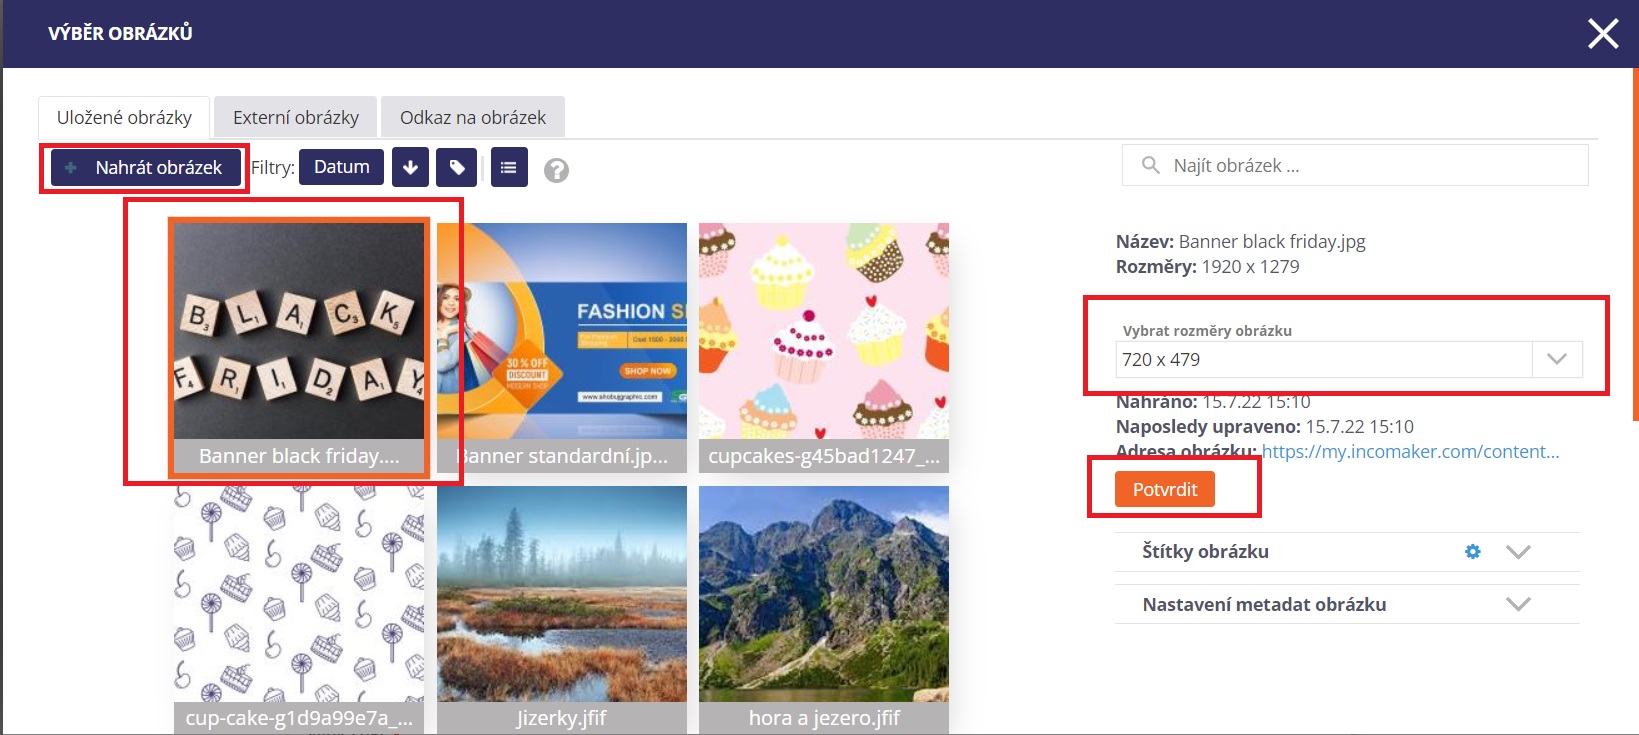Select the Uložené obrázky tab
1639x735 pixels.
(x=124, y=117)
